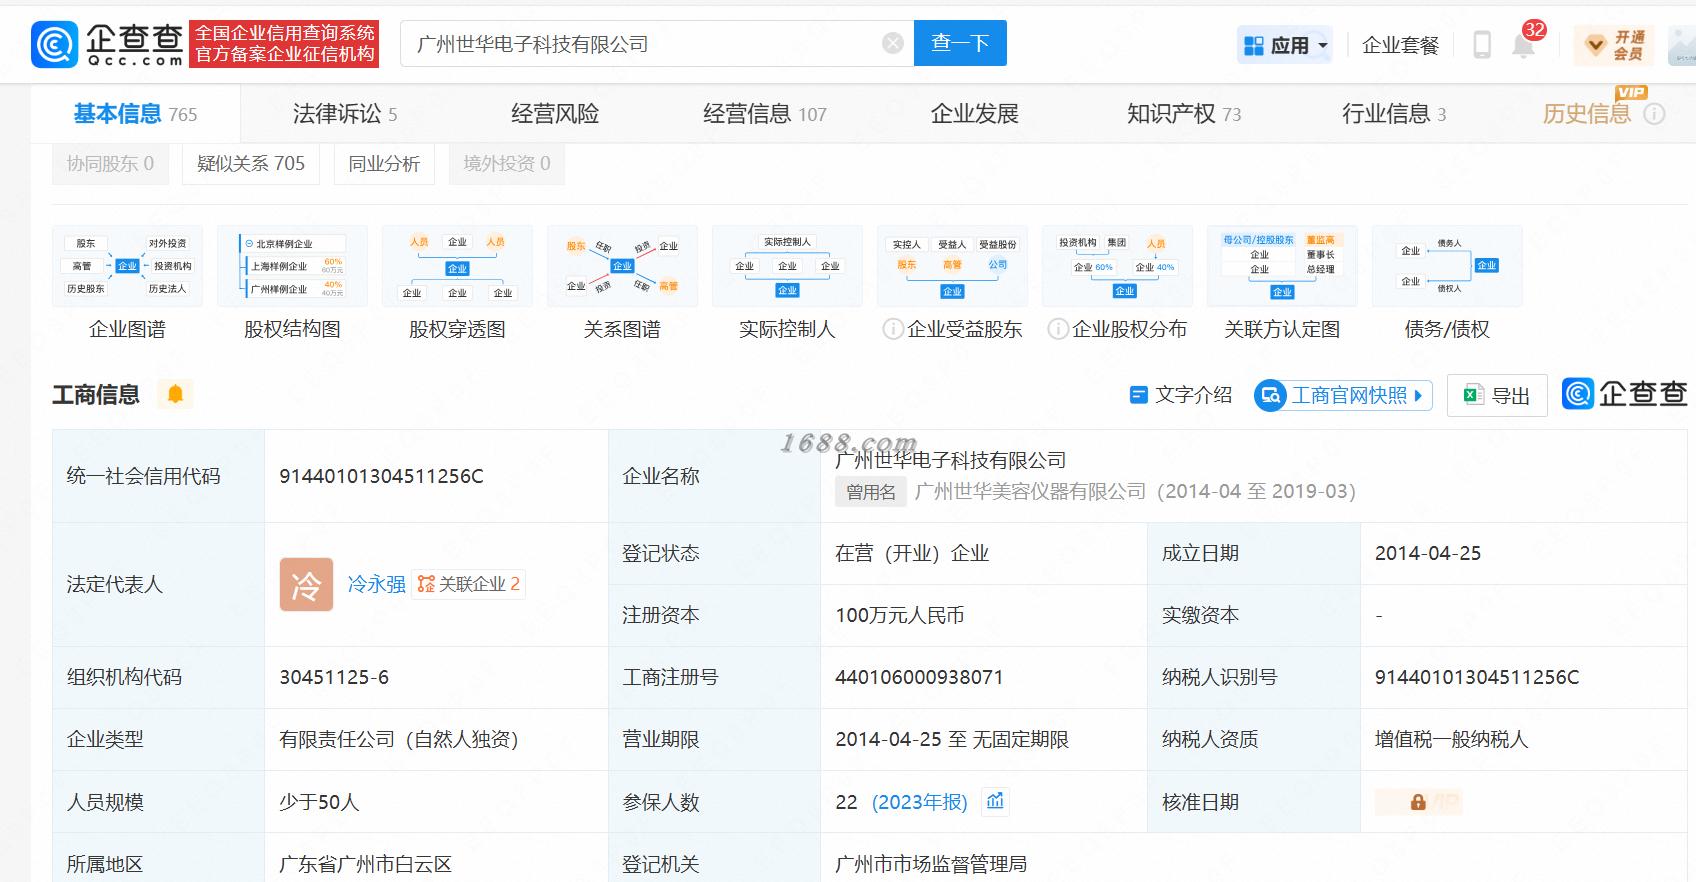The image size is (1696, 882).
Task: Switch to 行业信息 tab
Action: [x=1394, y=114]
